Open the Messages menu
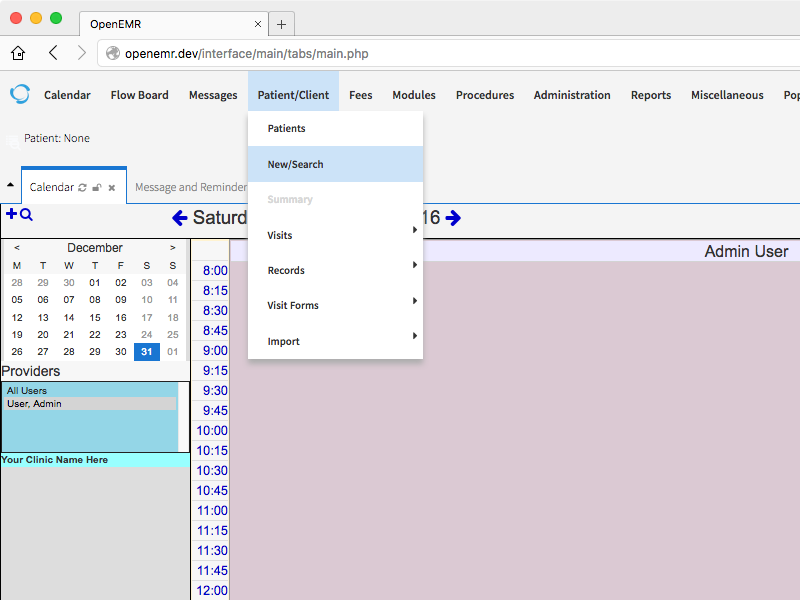Screen dimensions: 800x600 [213, 95]
